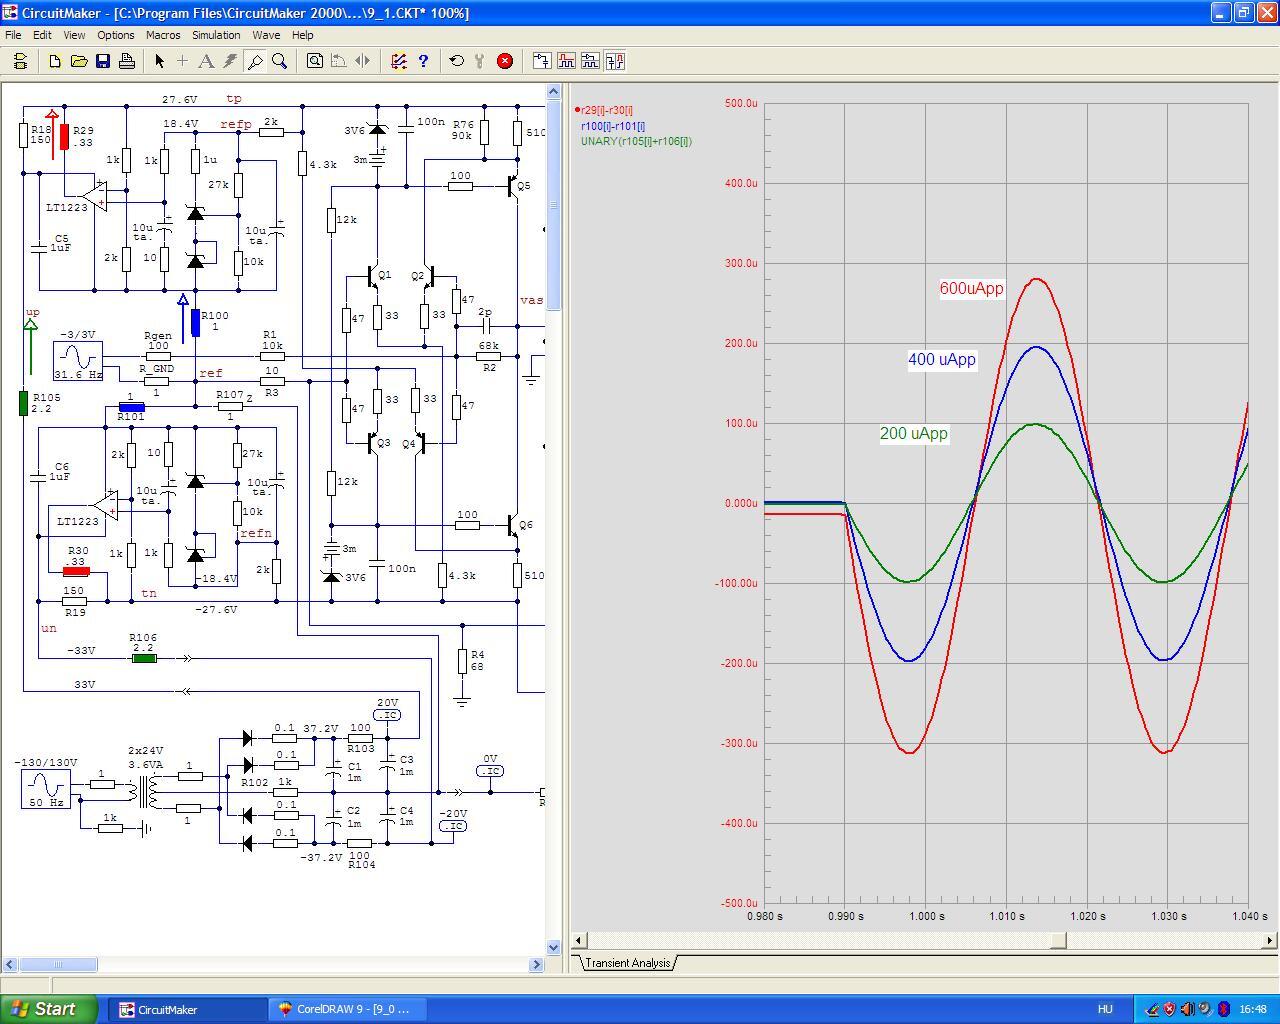This screenshot has height=1024, width=1280.
Task: Select the Arrow pointer tool
Action: click(159, 61)
